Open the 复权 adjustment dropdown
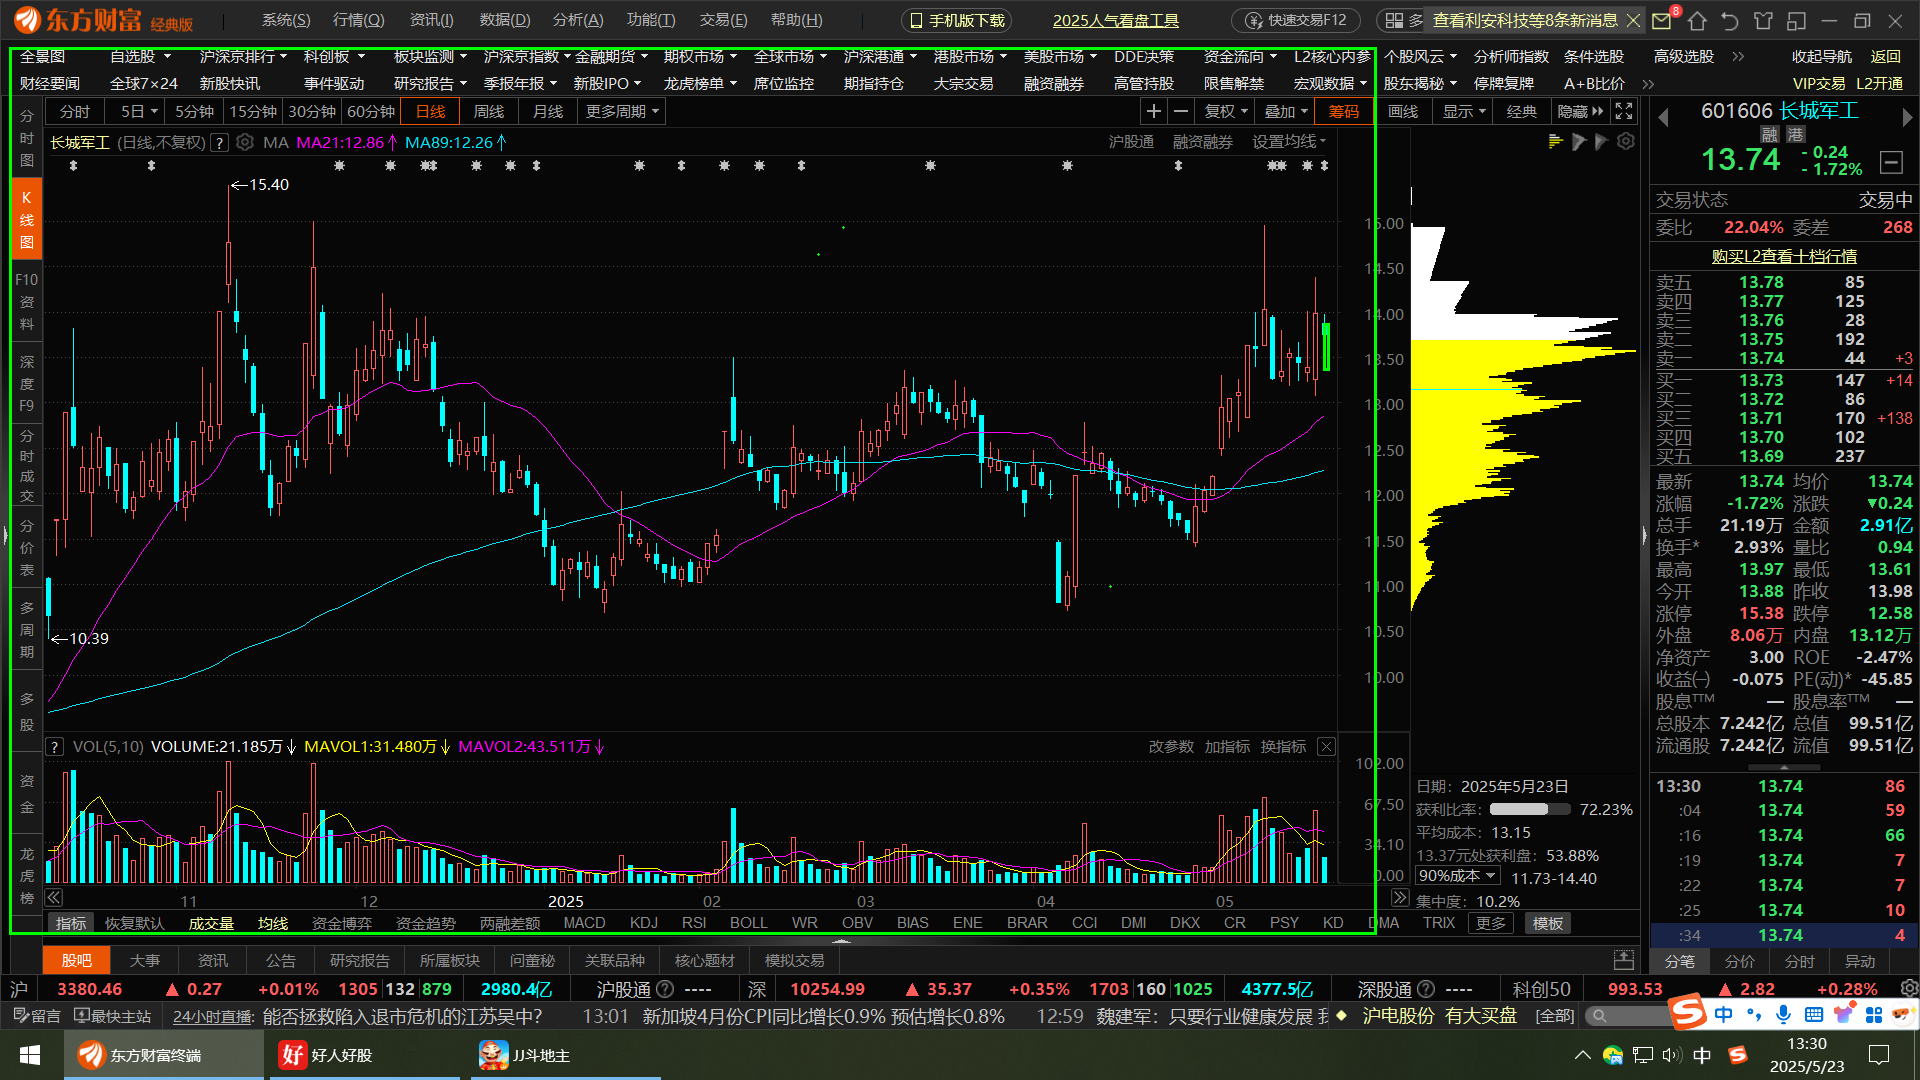The width and height of the screenshot is (1920, 1080). (x=1226, y=111)
